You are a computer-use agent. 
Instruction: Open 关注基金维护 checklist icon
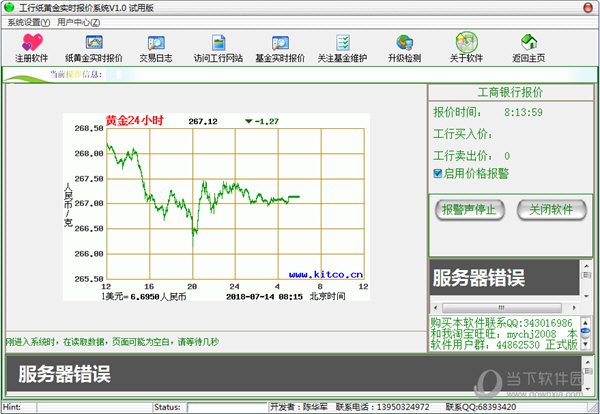pos(342,42)
